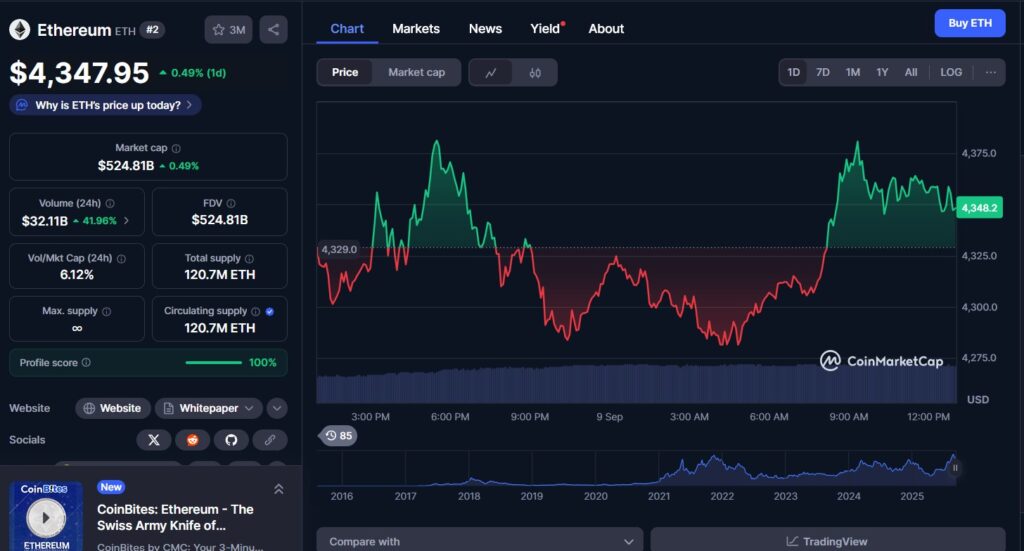Expand more website links chevron

[x=277, y=408]
